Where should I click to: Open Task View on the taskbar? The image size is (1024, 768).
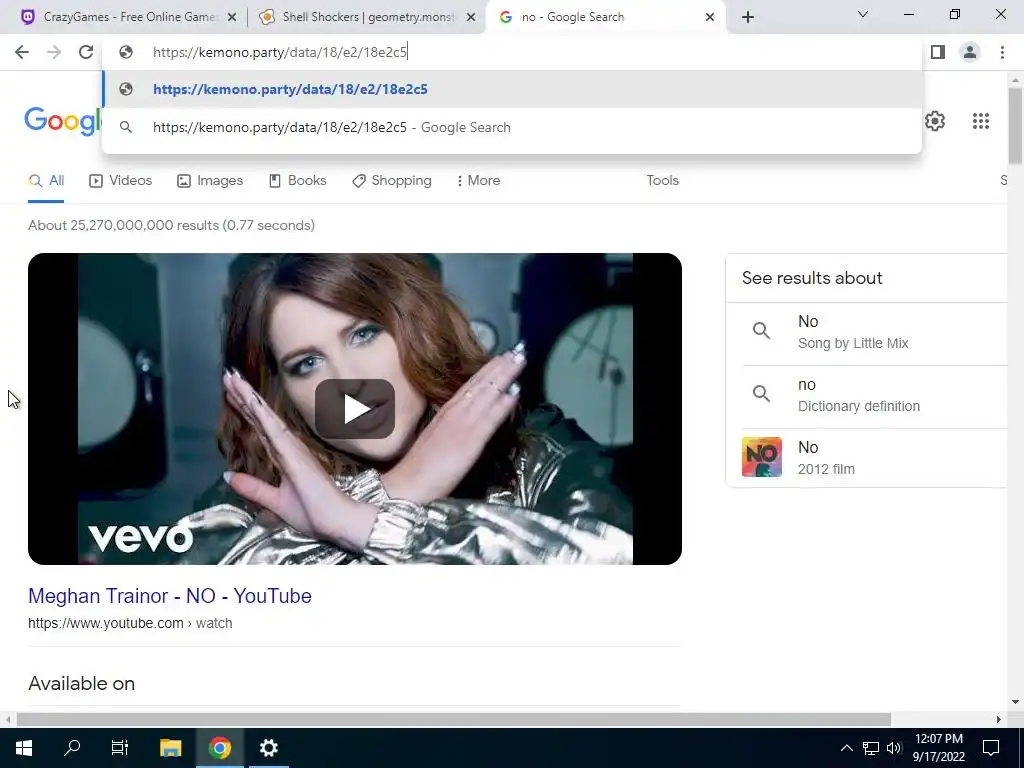click(x=120, y=748)
